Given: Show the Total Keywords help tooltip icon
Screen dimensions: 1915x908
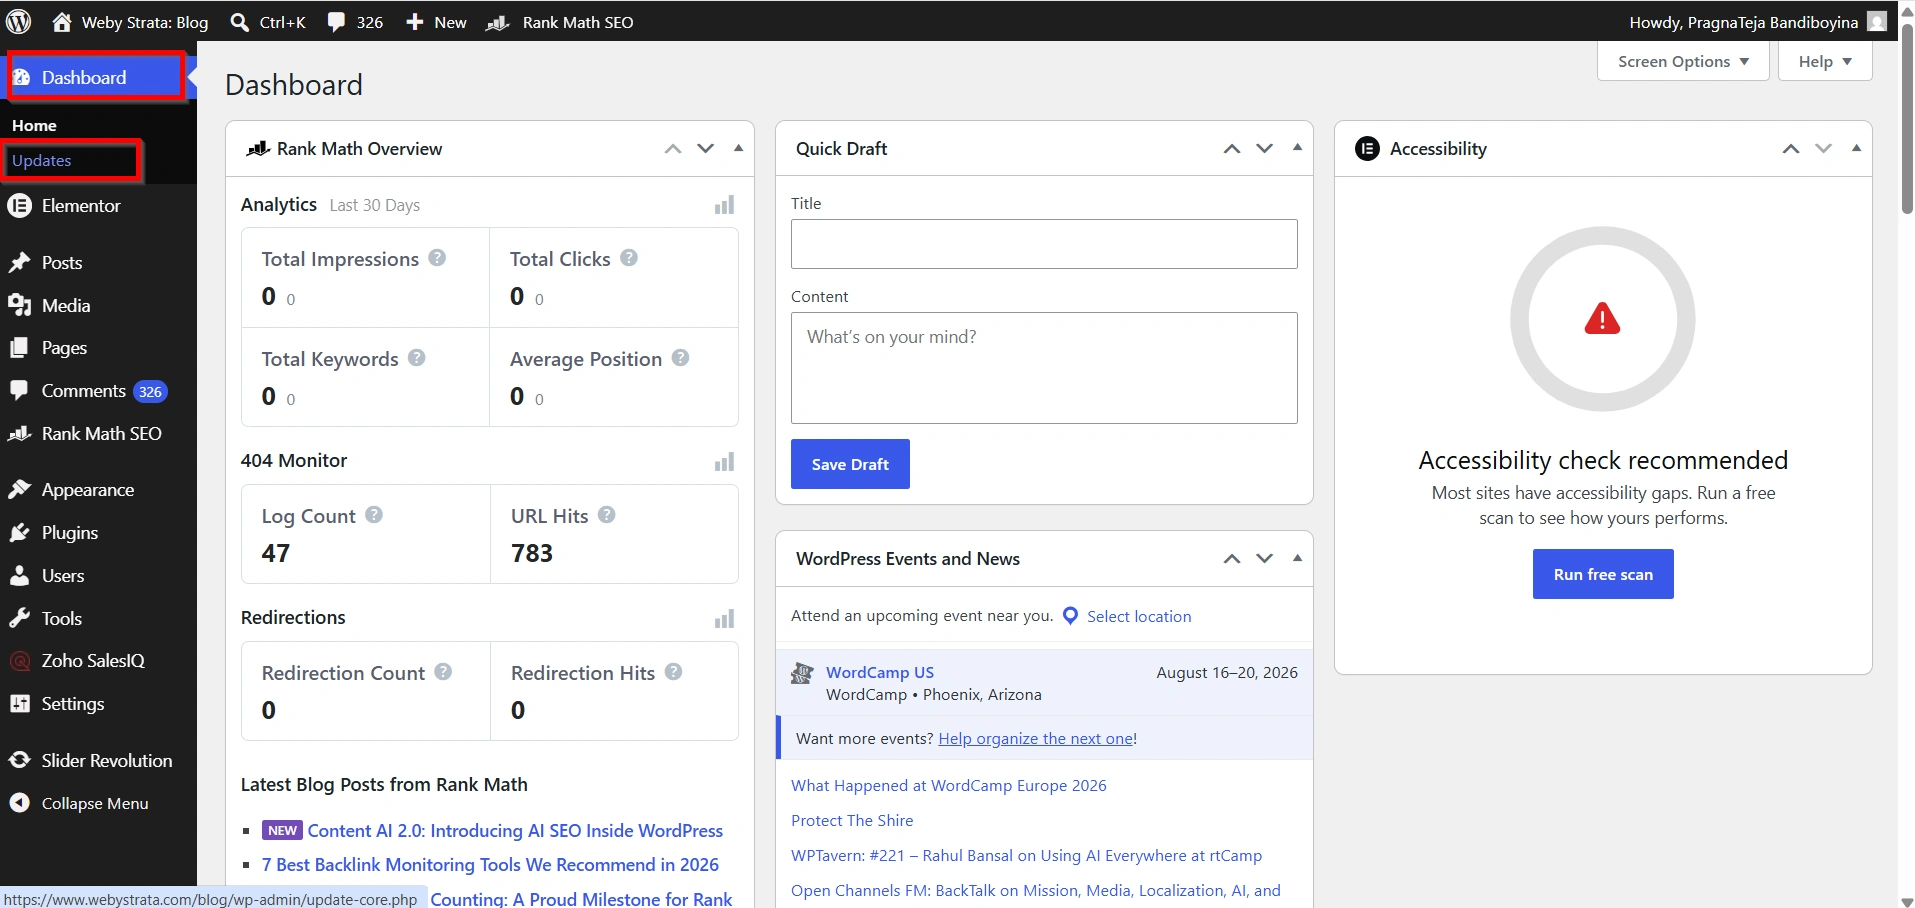Looking at the screenshot, I should click(x=417, y=357).
